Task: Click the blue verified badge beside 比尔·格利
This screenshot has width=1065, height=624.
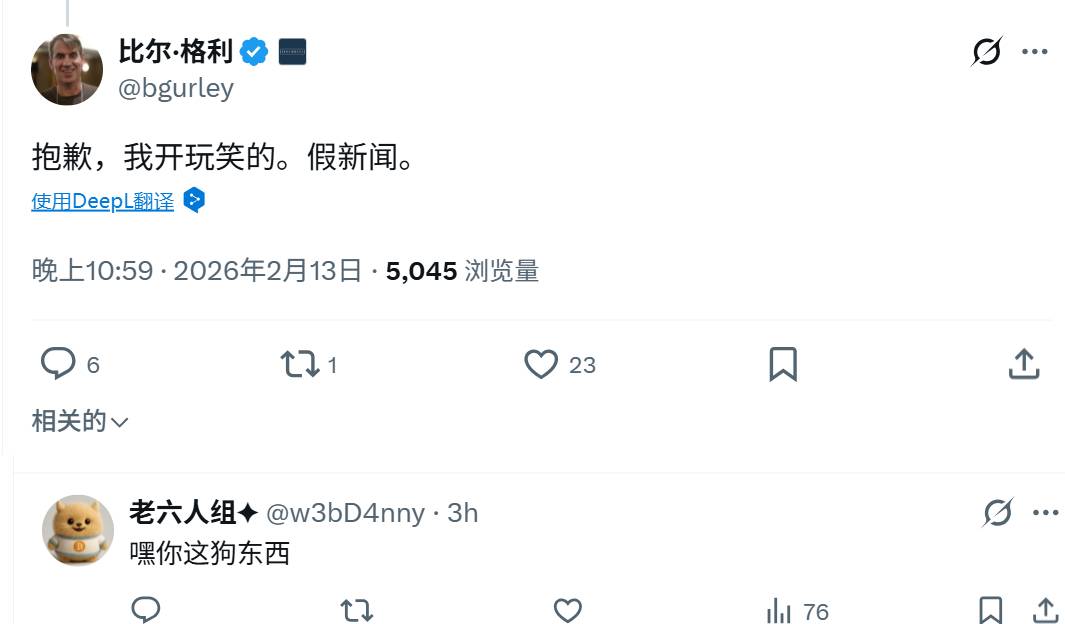Action: (254, 51)
